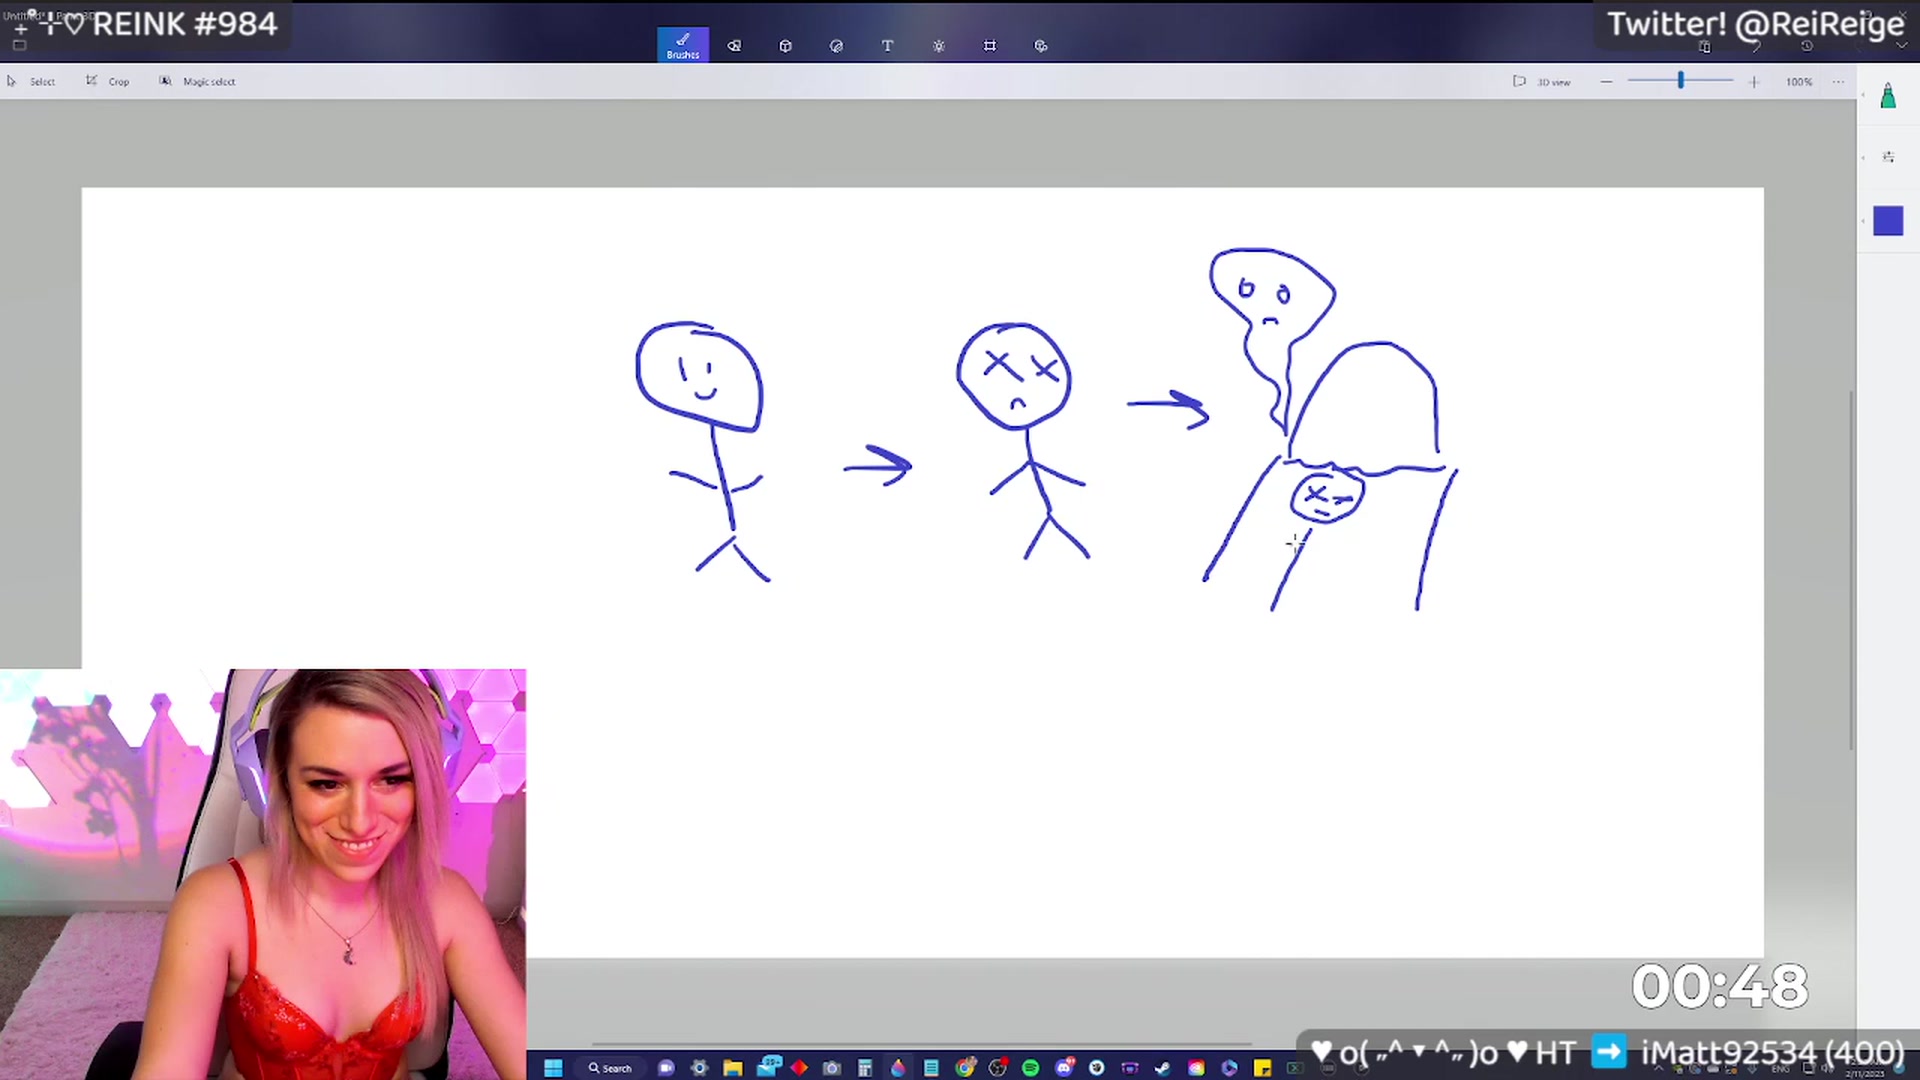Viewport: 1920px width, 1080px height.
Task: Switch to Paint 3D taskbar icon
Action: point(898,1068)
